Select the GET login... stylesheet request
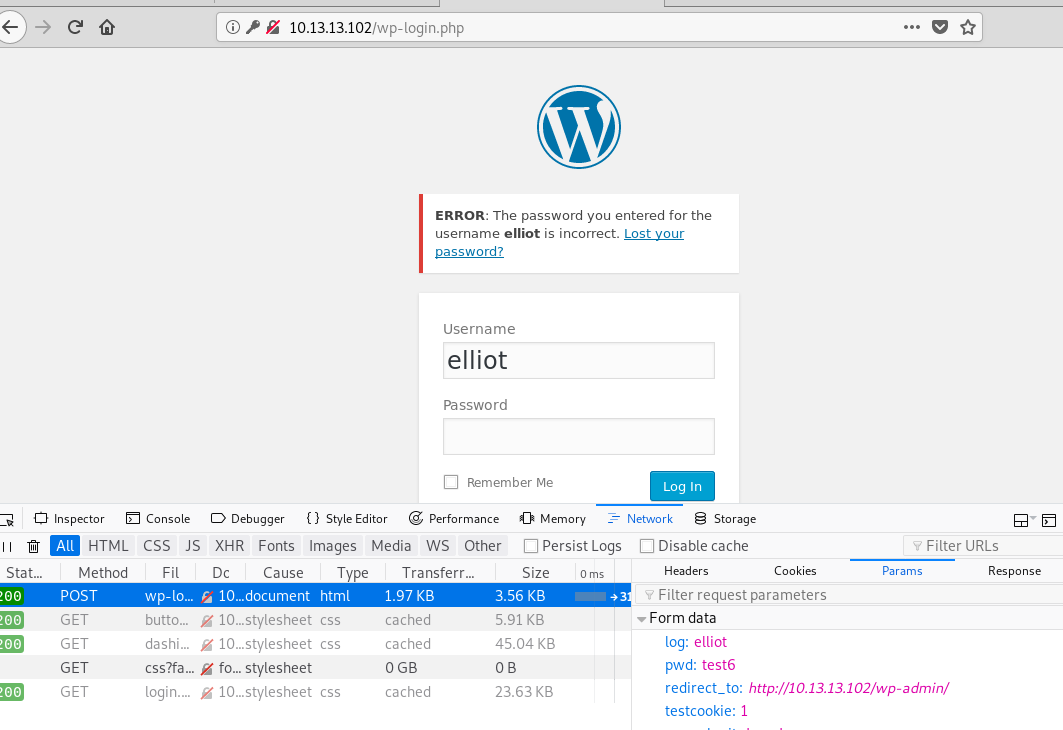 315,692
